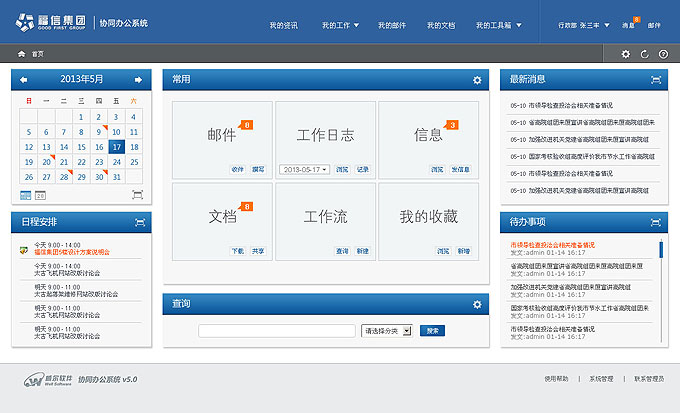Click gear icon on 常用 panel header

(477, 80)
